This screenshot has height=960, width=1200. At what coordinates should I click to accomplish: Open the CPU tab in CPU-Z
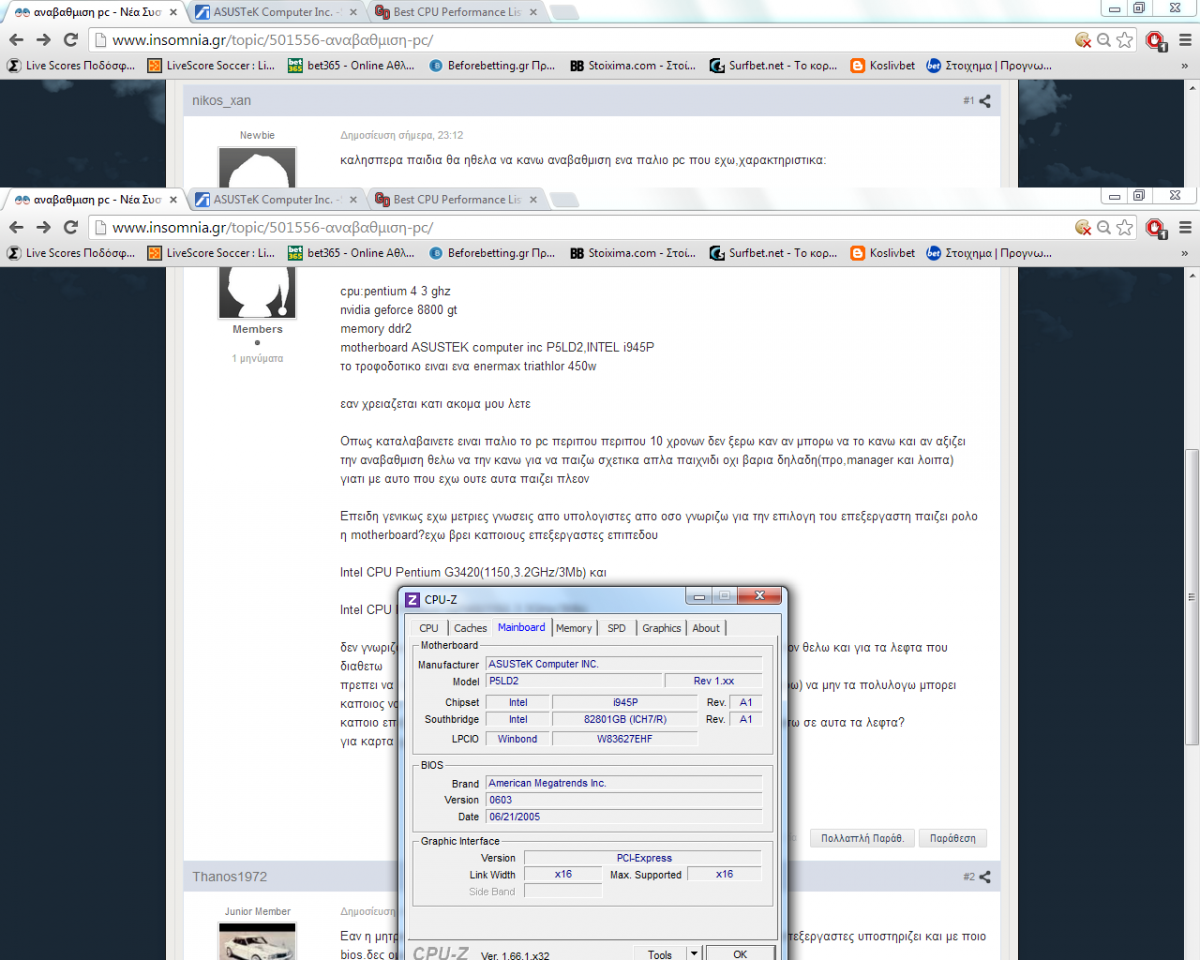pyautogui.click(x=429, y=628)
